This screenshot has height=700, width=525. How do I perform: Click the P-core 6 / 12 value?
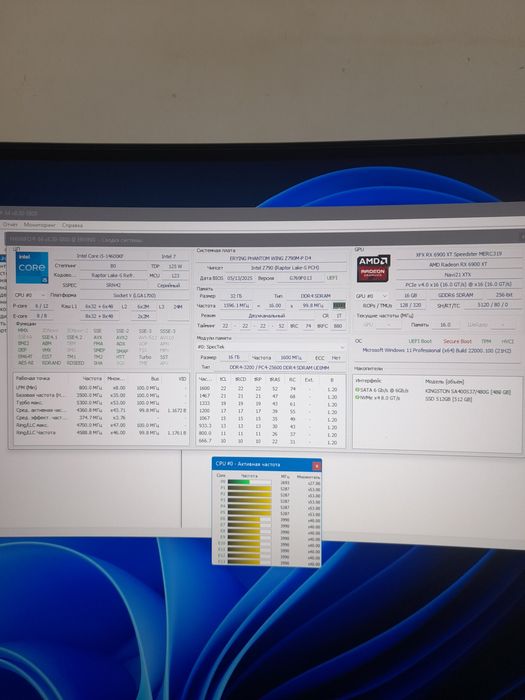(x=42, y=306)
